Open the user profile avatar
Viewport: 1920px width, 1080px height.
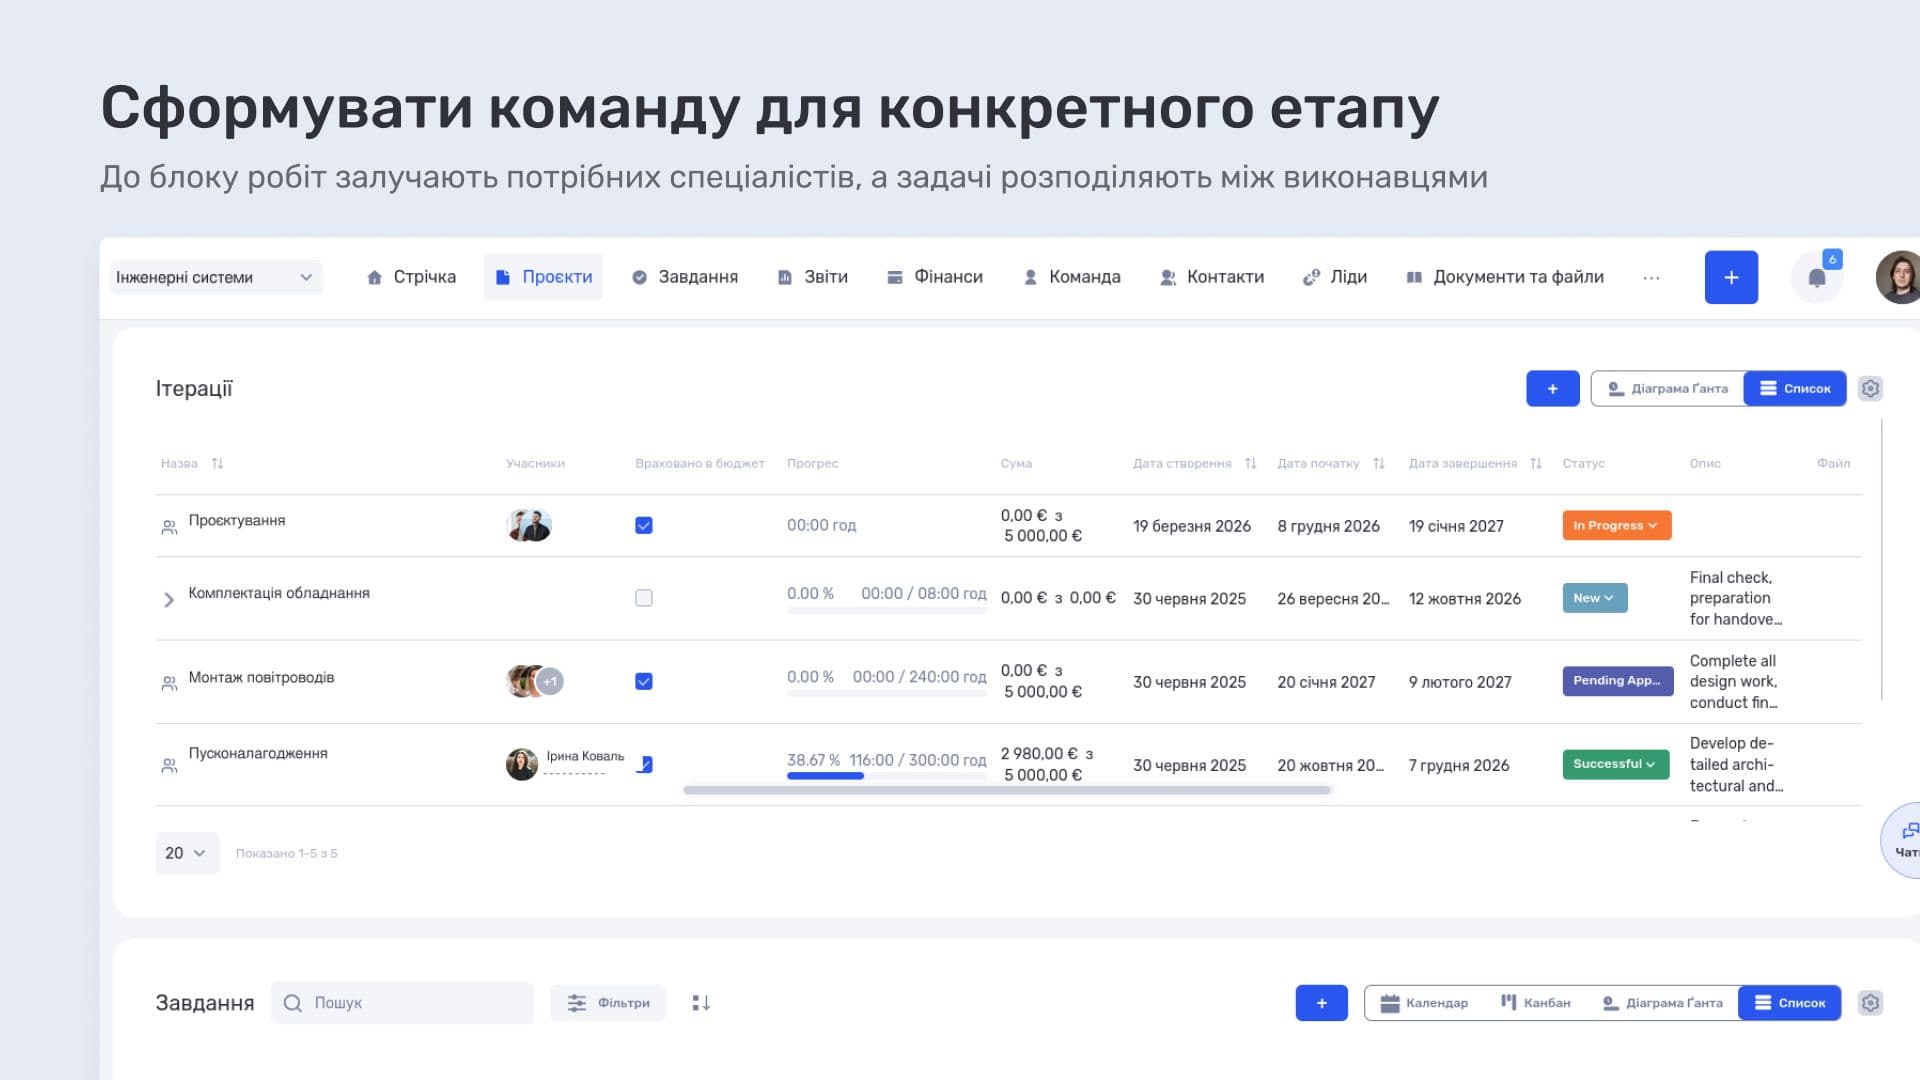click(x=1898, y=278)
